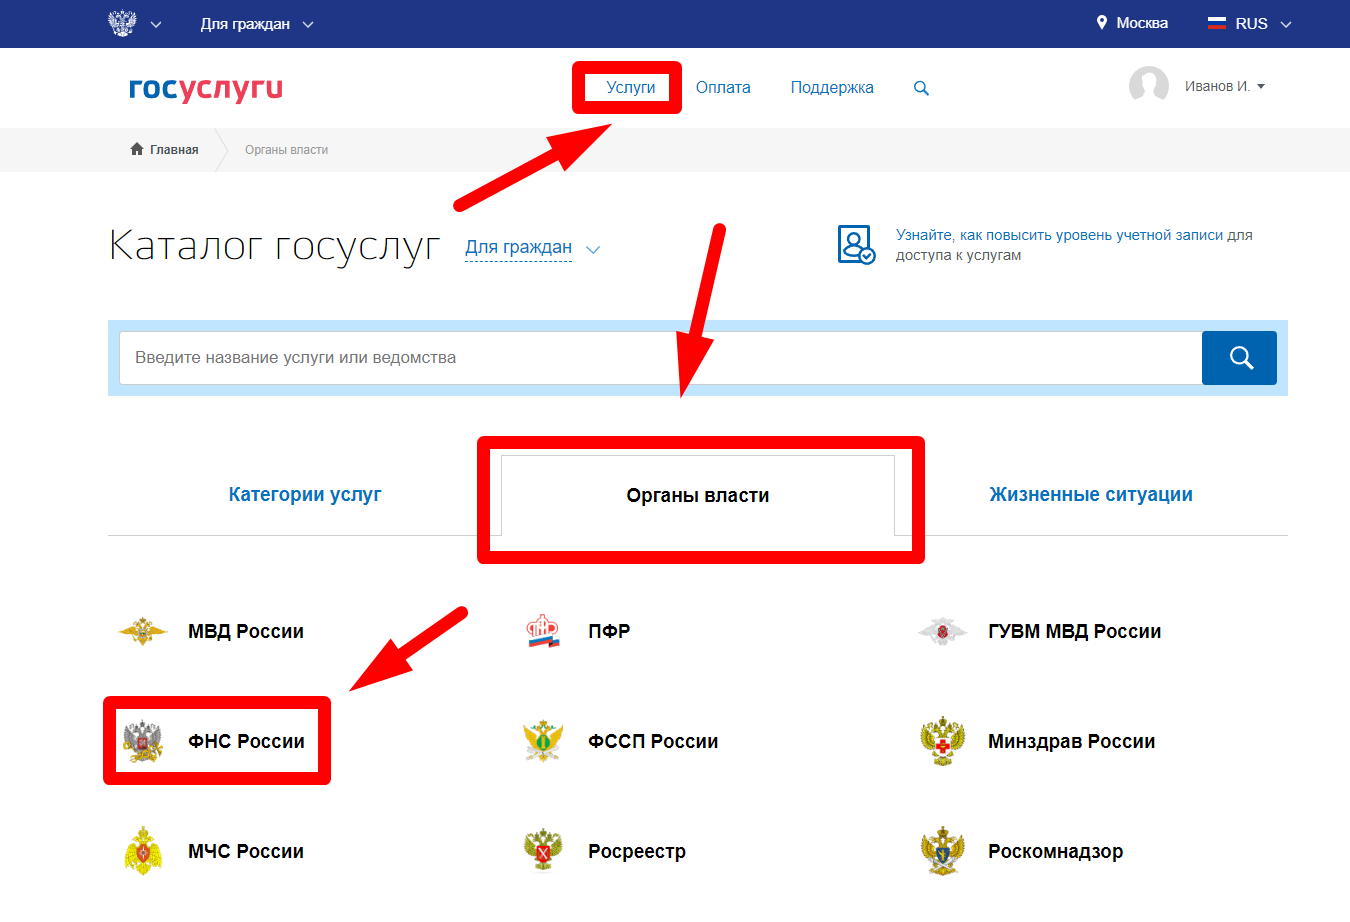Image resolution: width=1350 pixels, height=922 pixels.
Task: Open Роскомнадзор agency link
Action: tap(1056, 851)
